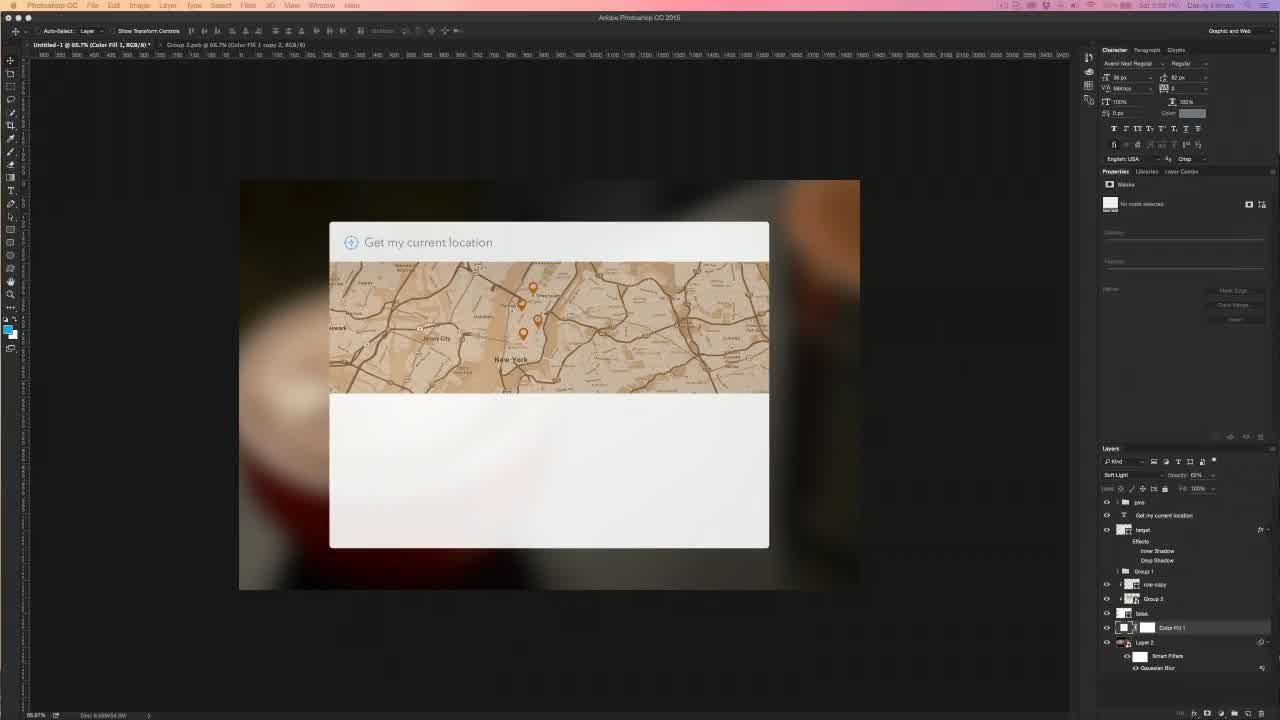1280x720 pixels.
Task: Select the Drop Shadow effect row
Action: pyautogui.click(x=1157, y=561)
